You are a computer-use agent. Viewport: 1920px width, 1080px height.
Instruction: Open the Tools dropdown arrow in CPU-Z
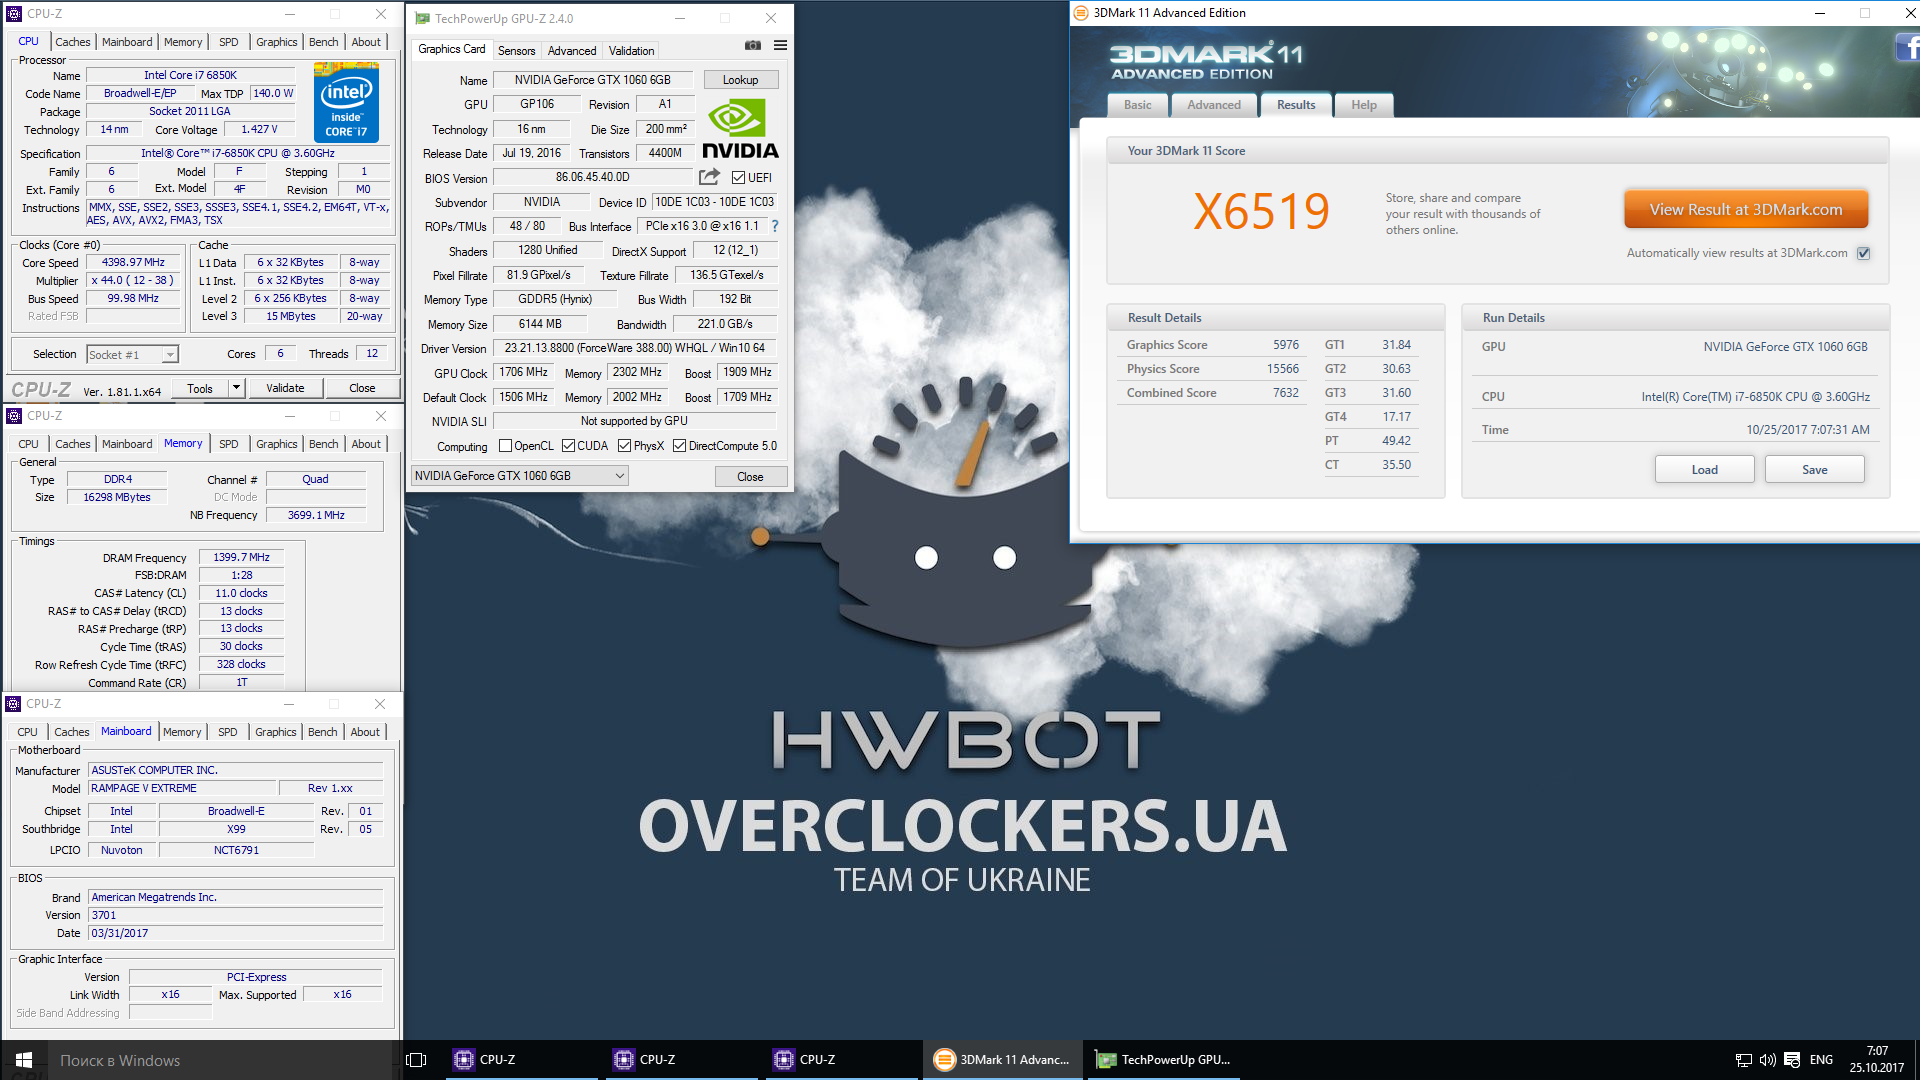click(x=236, y=388)
